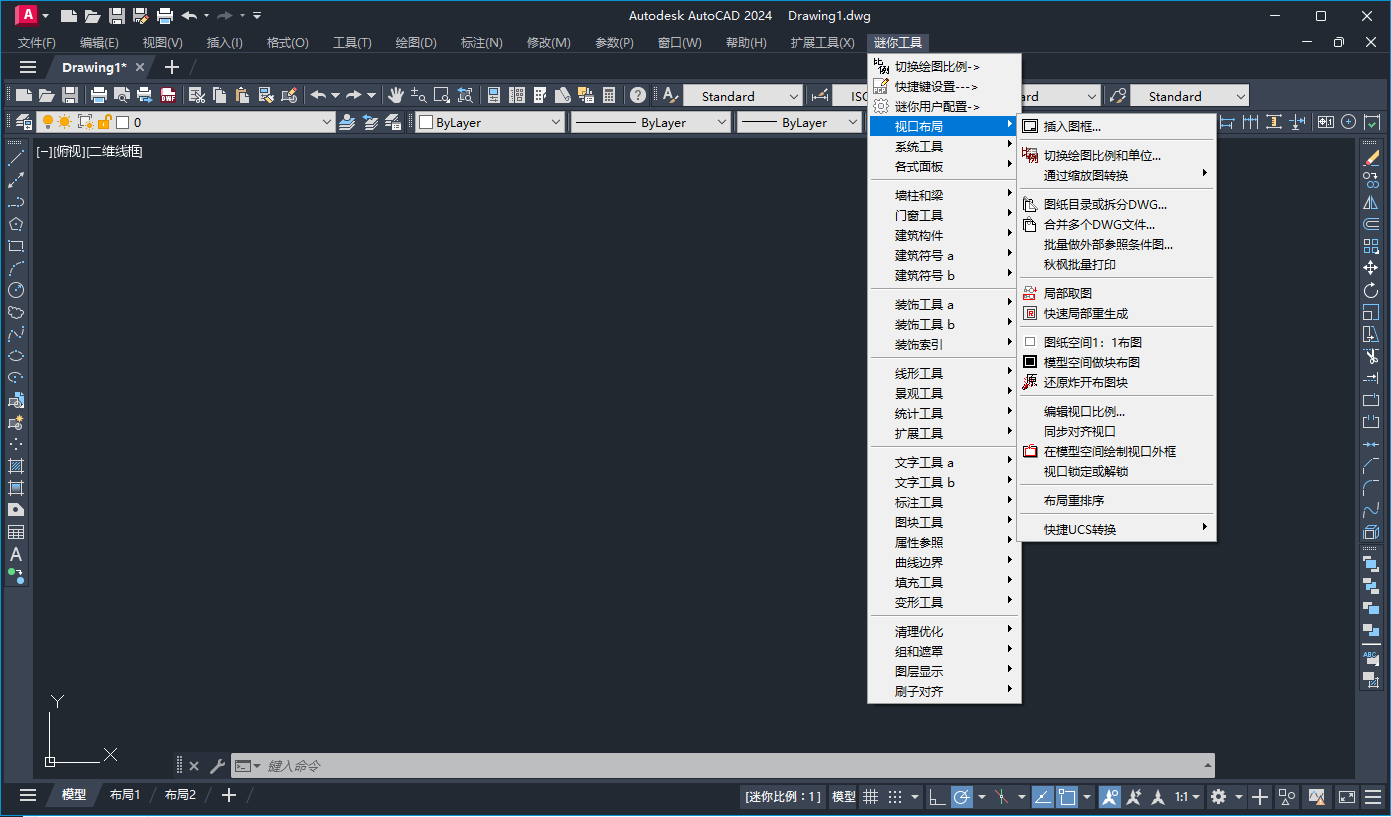Click the DWF publish icon

(168, 96)
